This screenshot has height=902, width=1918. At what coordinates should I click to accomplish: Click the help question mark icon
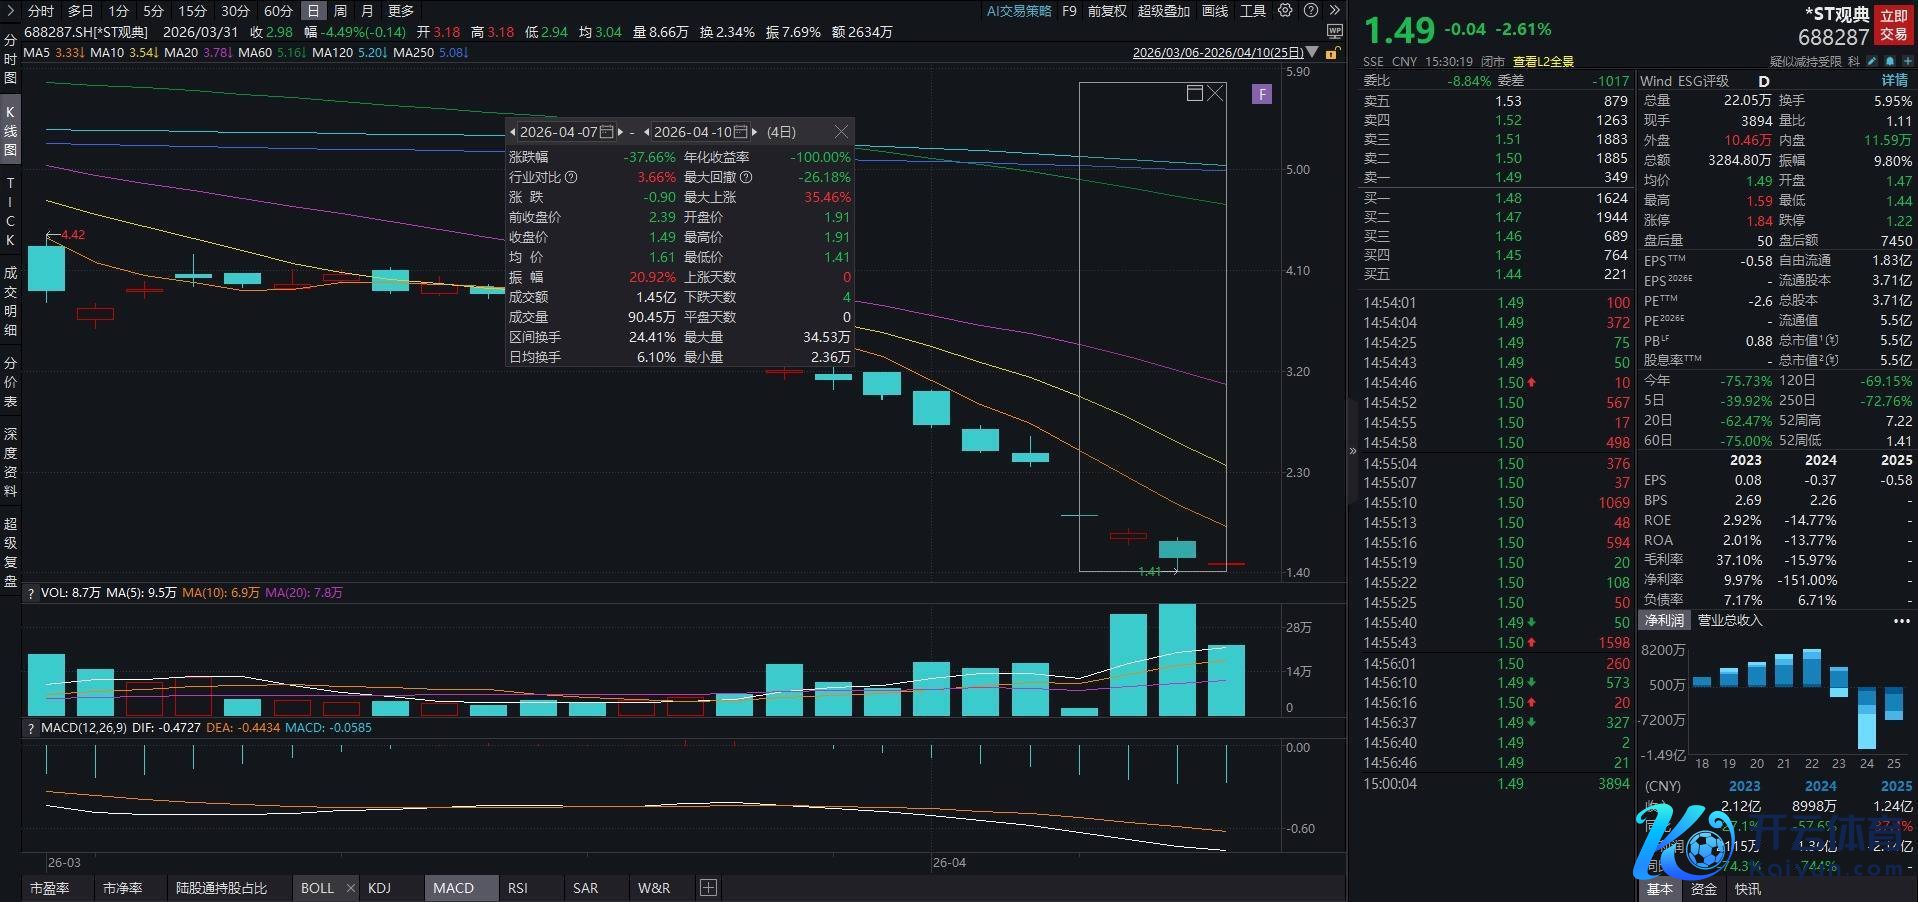(x=1310, y=11)
